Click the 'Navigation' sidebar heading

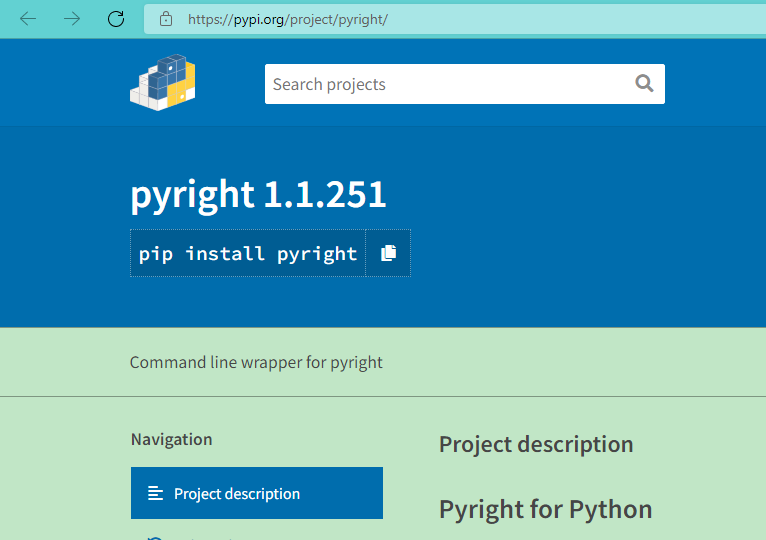171,439
